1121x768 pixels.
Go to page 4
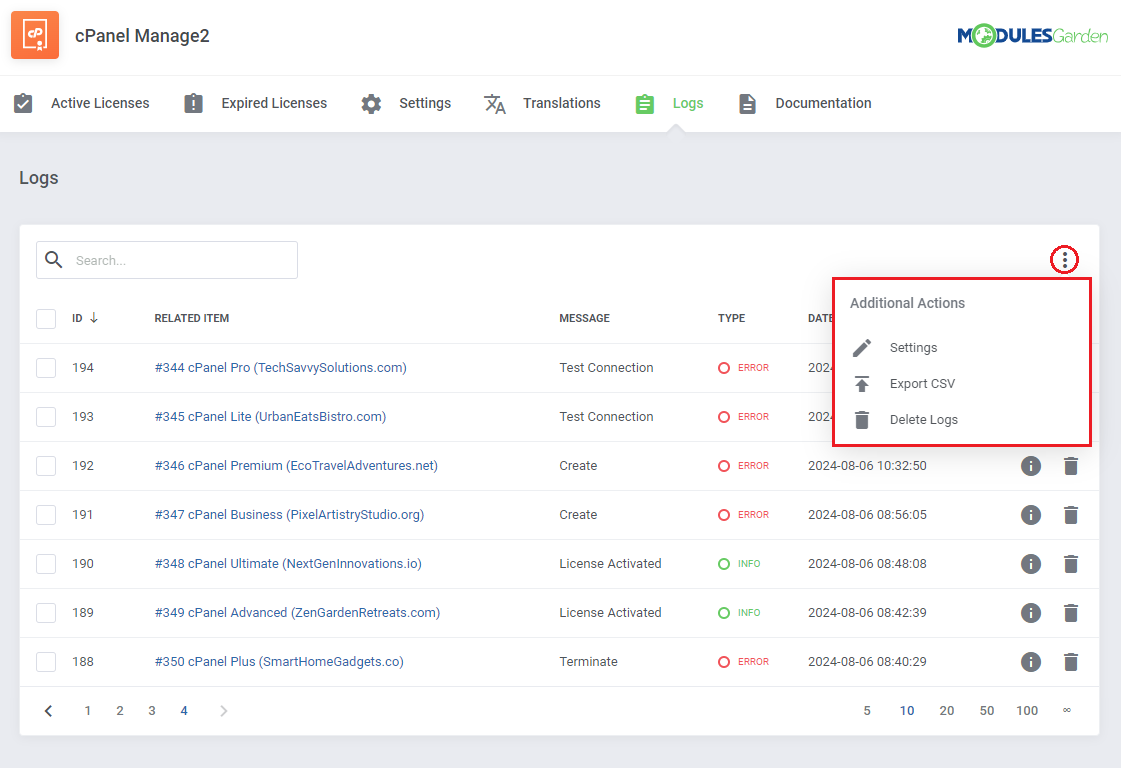click(184, 711)
